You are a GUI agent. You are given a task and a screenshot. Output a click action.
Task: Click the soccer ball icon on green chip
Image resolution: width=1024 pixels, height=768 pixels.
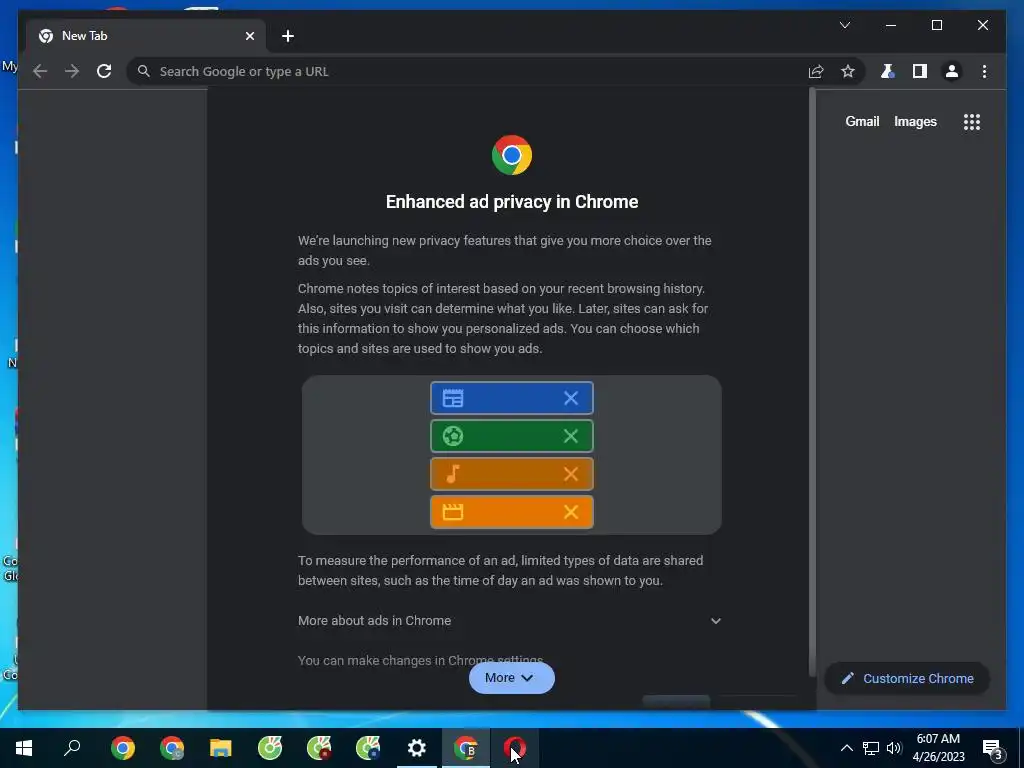click(453, 436)
